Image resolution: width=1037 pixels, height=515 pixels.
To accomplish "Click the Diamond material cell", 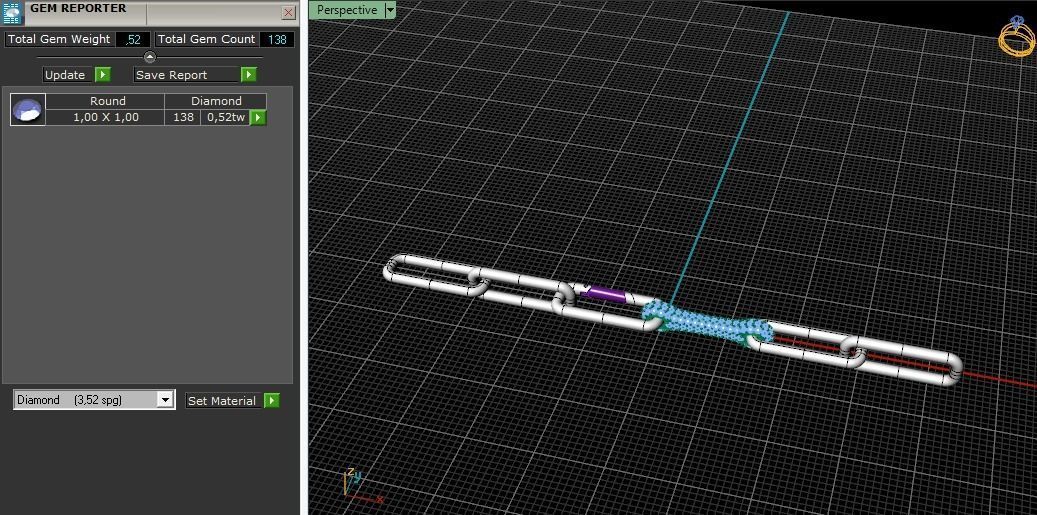I will [216, 101].
